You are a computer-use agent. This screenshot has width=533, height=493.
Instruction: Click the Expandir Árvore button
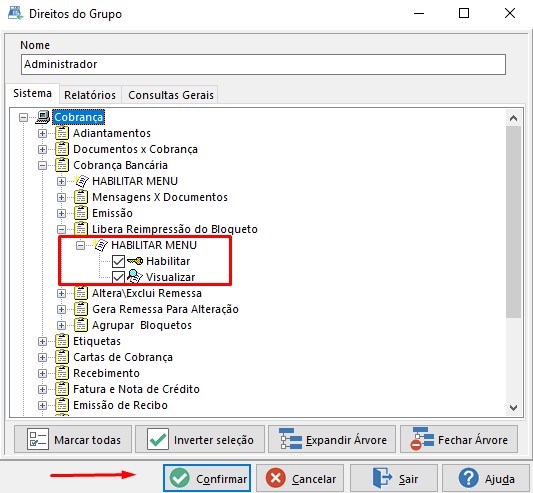[x=332, y=439]
